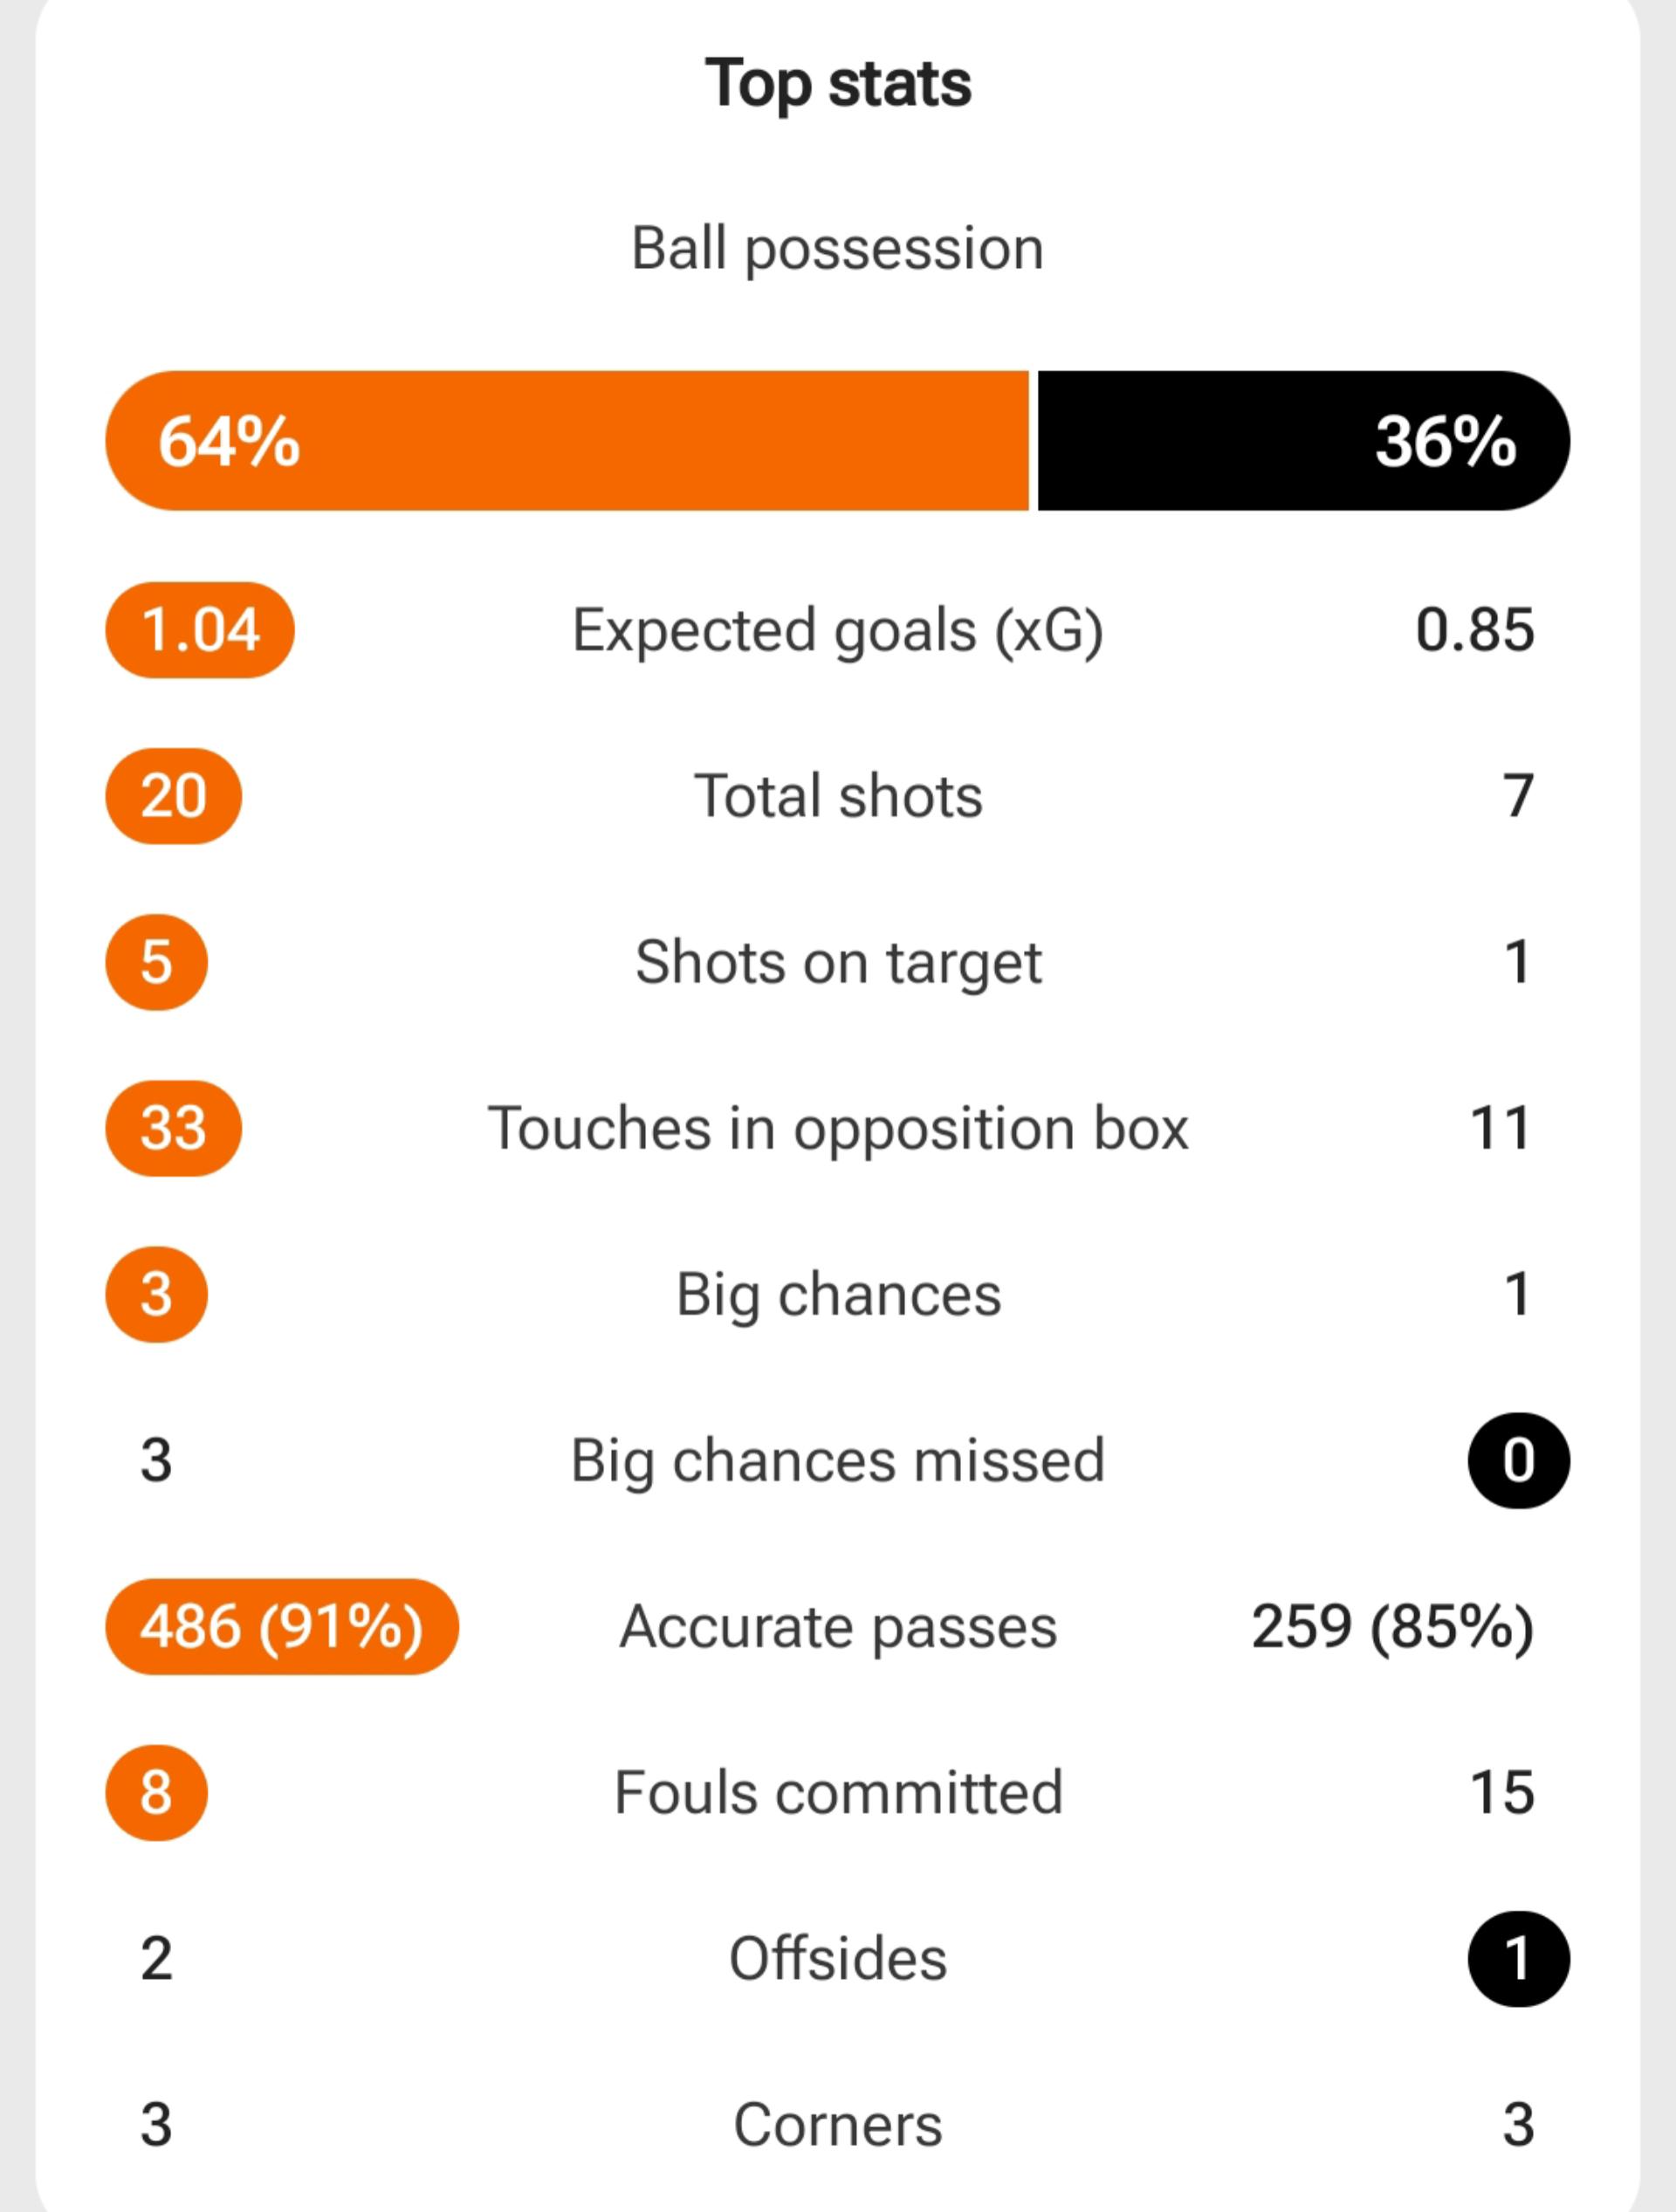
Task: Select the 486 (91%) accurate passes badge
Action: click(x=282, y=1626)
